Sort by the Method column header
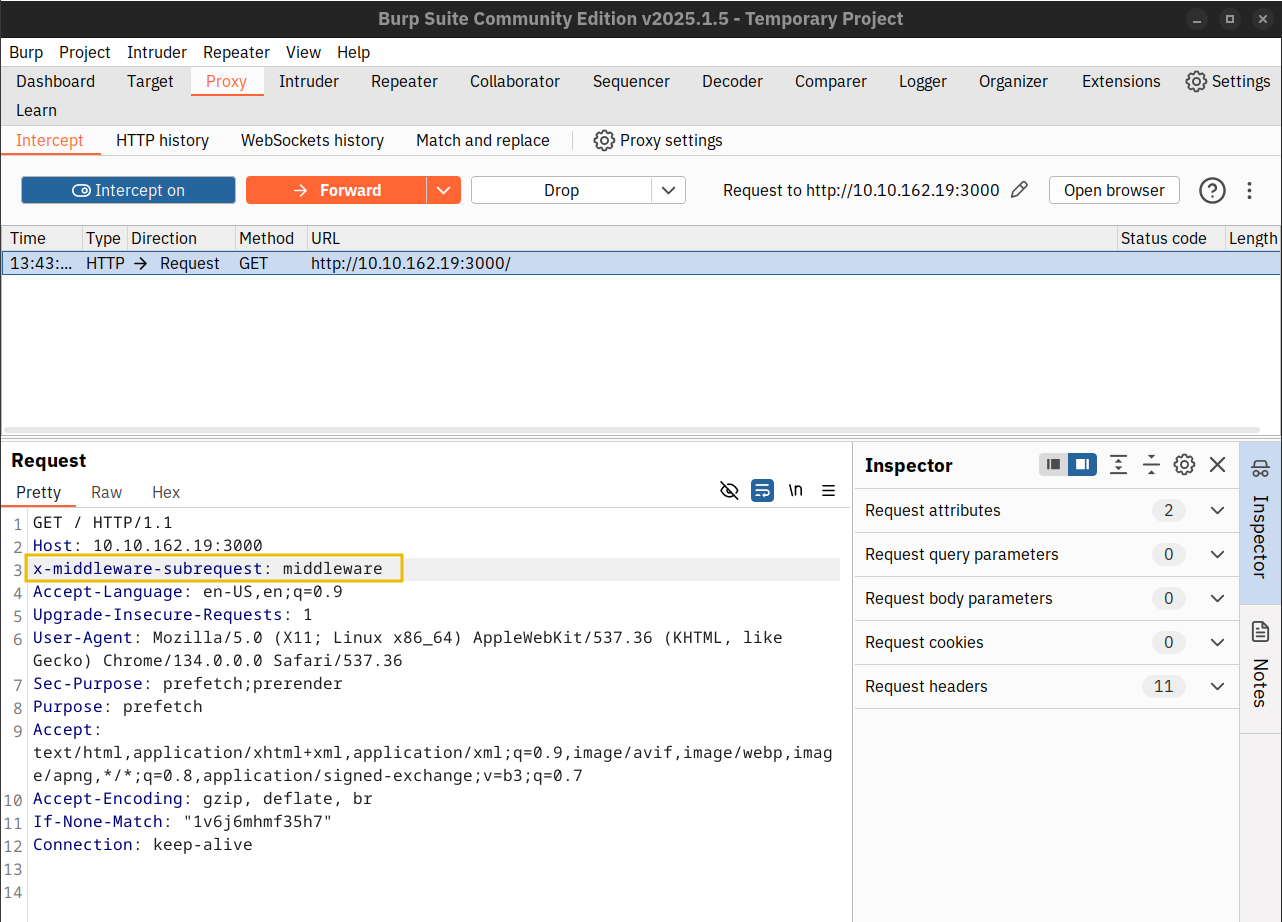Image resolution: width=1282 pixels, height=922 pixels. pyautogui.click(x=270, y=238)
